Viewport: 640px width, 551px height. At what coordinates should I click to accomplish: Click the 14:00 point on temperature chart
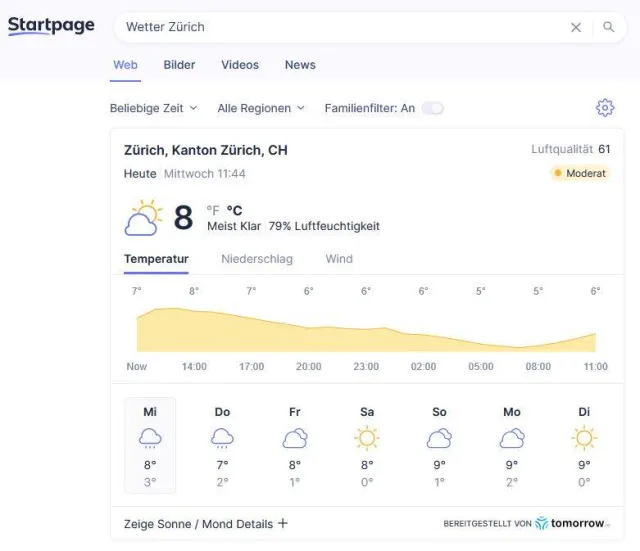pos(194,310)
